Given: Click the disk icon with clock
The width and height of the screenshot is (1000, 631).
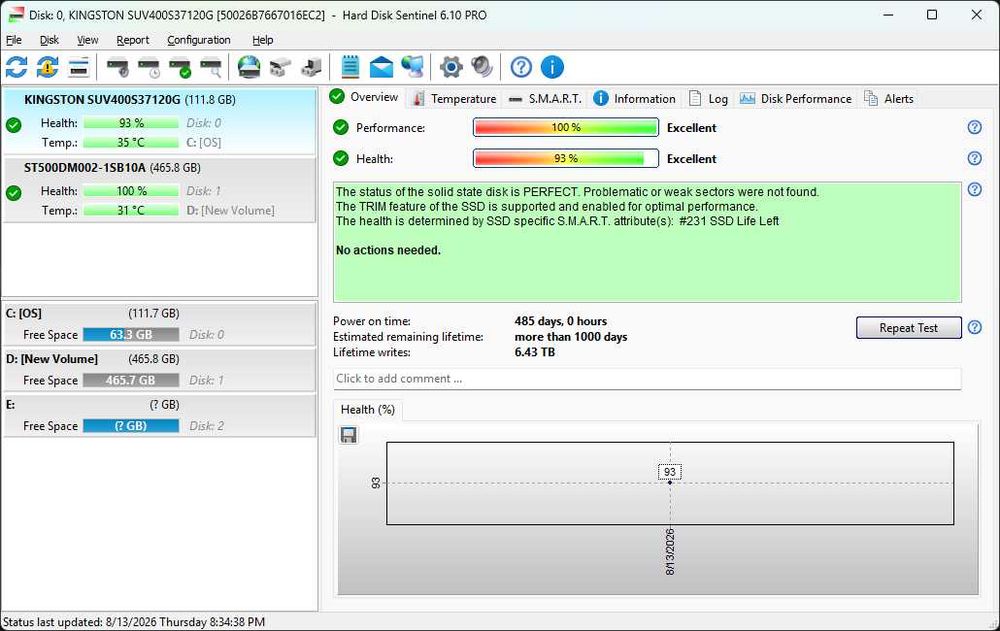Looking at the screenshot, I should 149,67.
